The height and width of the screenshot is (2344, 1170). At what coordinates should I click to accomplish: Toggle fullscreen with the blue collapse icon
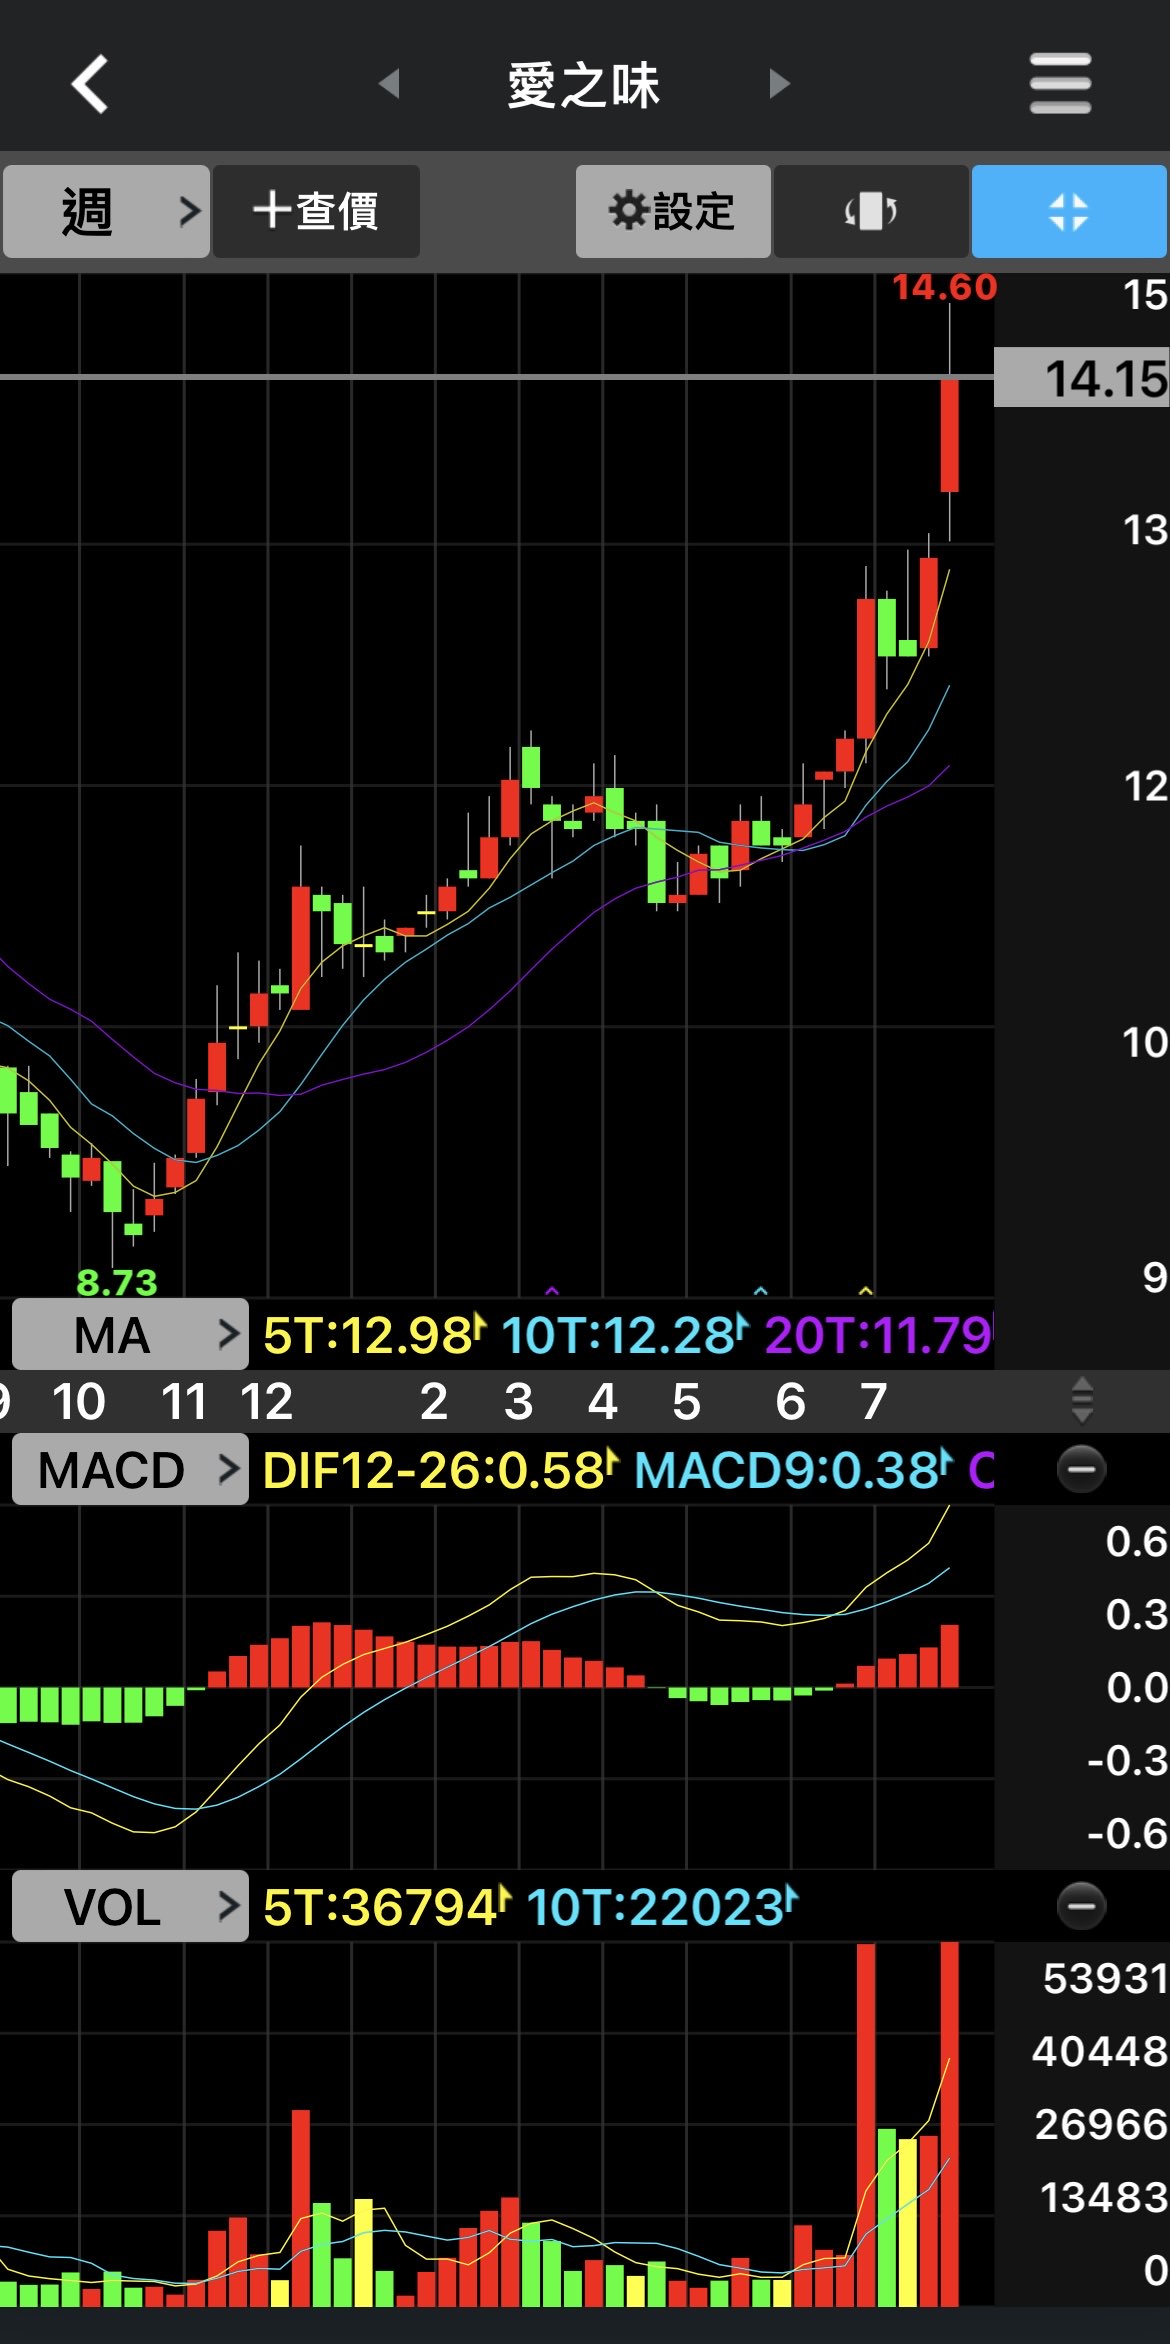point(1069,212)
